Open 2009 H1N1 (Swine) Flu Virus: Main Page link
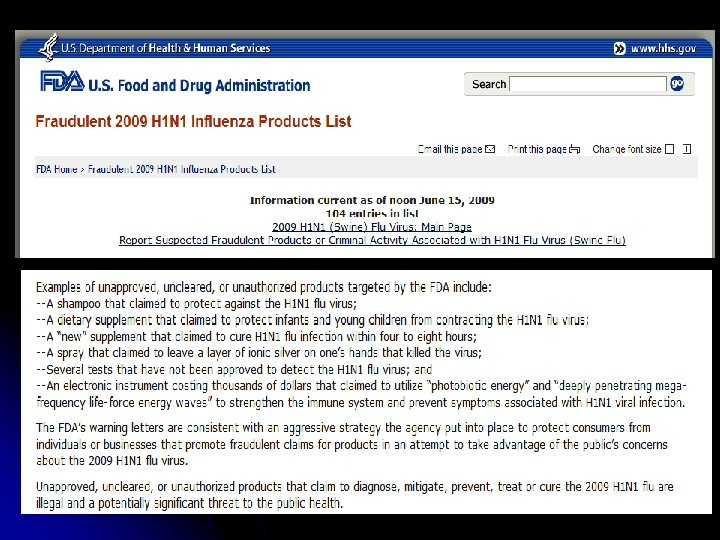This screenshot has width=720, height=540. 372,227
